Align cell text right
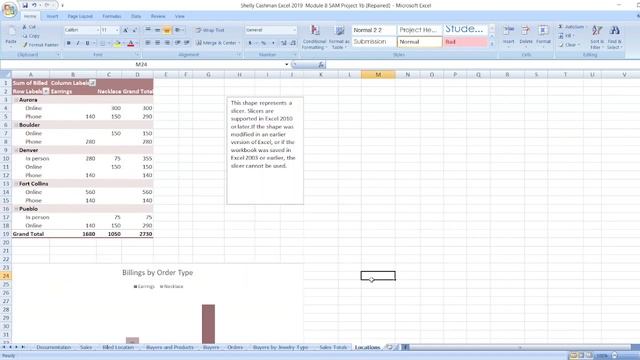This screenshot has width=640, height=360. coord(167,42)
